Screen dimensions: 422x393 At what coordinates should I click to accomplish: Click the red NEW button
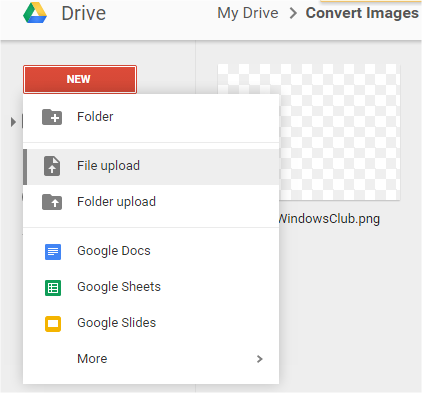pyautogui.click(x=80, y=79)
